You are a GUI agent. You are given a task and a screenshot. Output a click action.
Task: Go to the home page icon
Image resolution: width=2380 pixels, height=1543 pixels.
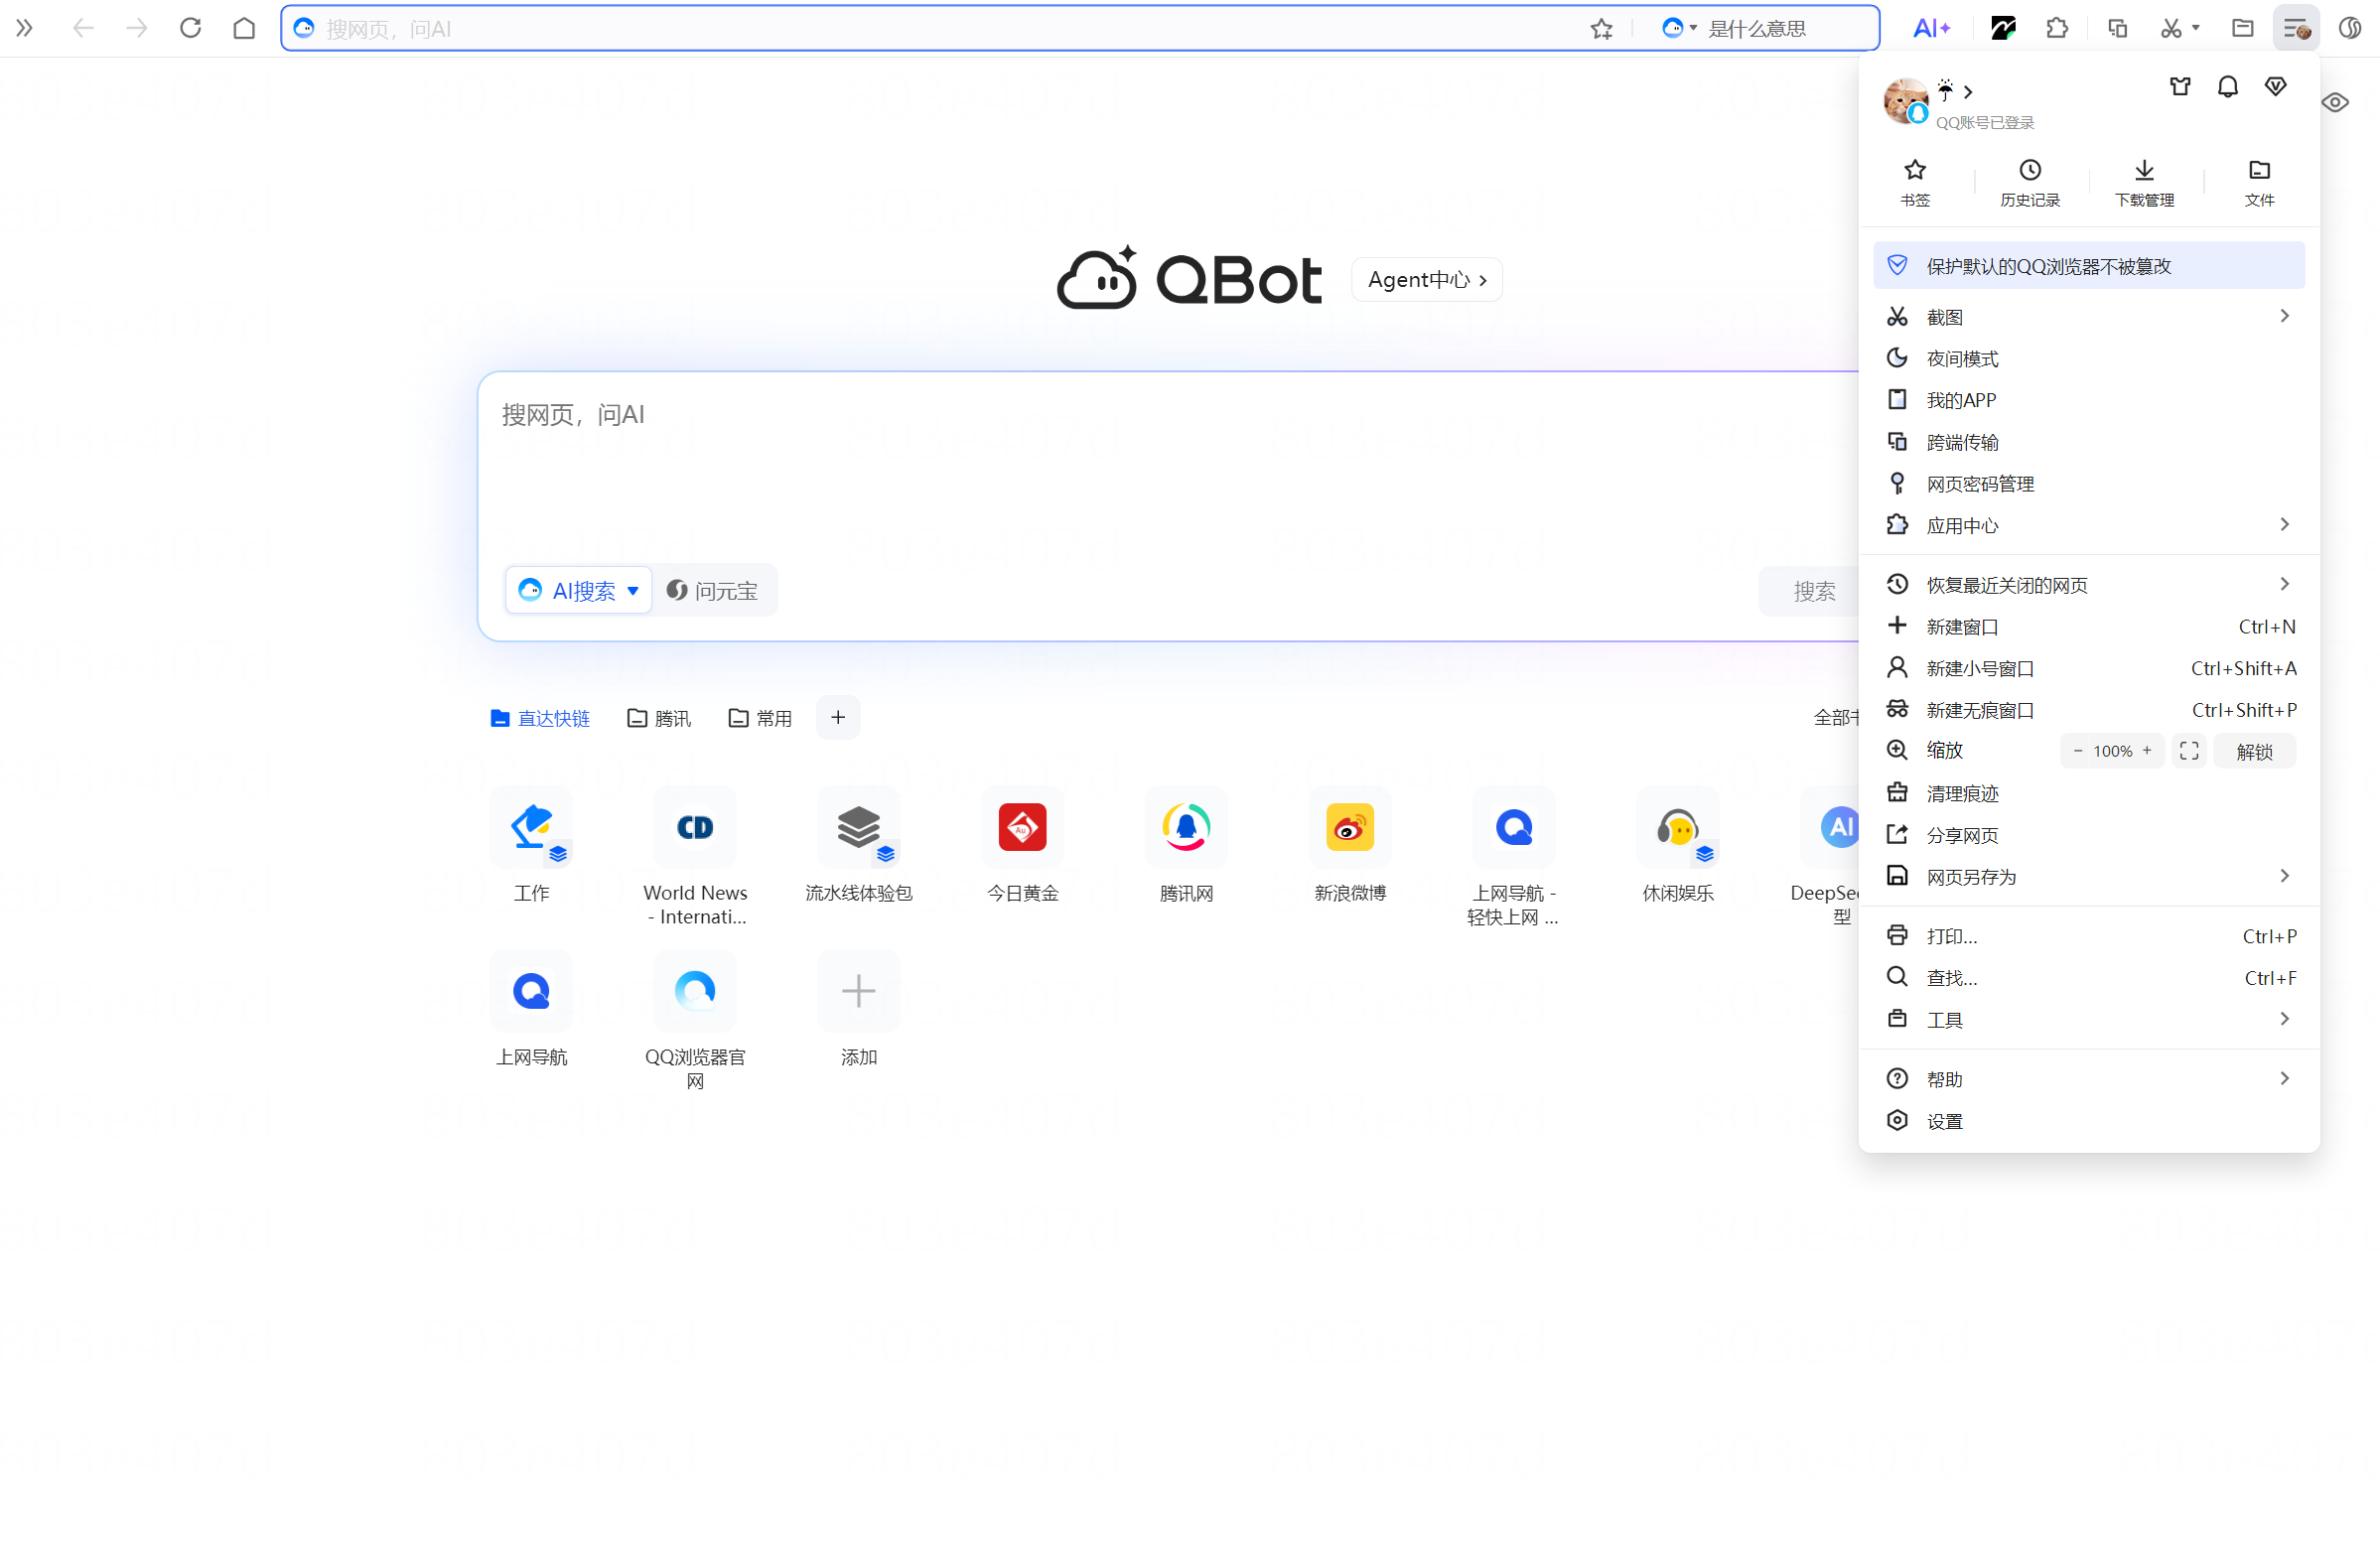click(x=244, y=28)
